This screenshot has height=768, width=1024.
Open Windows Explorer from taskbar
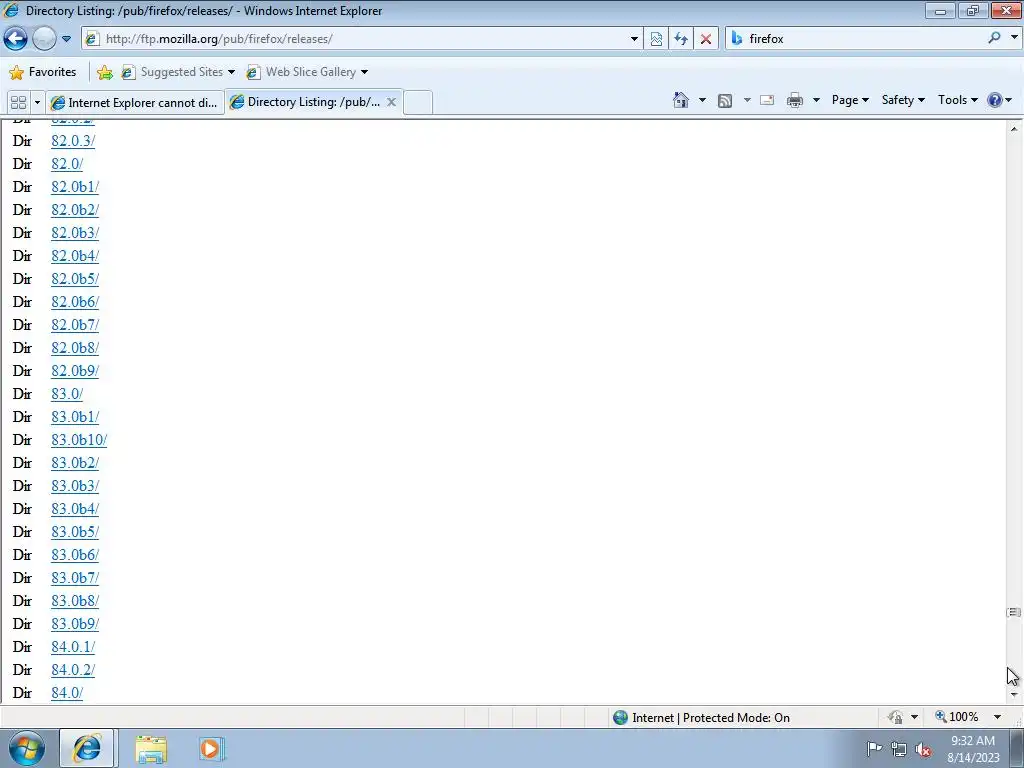[151, 749]
